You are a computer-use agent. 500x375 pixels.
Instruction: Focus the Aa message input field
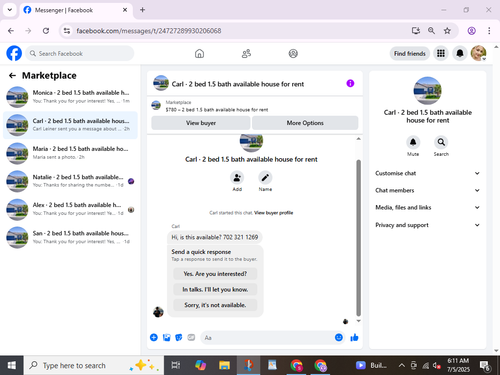tap(267, 337)
